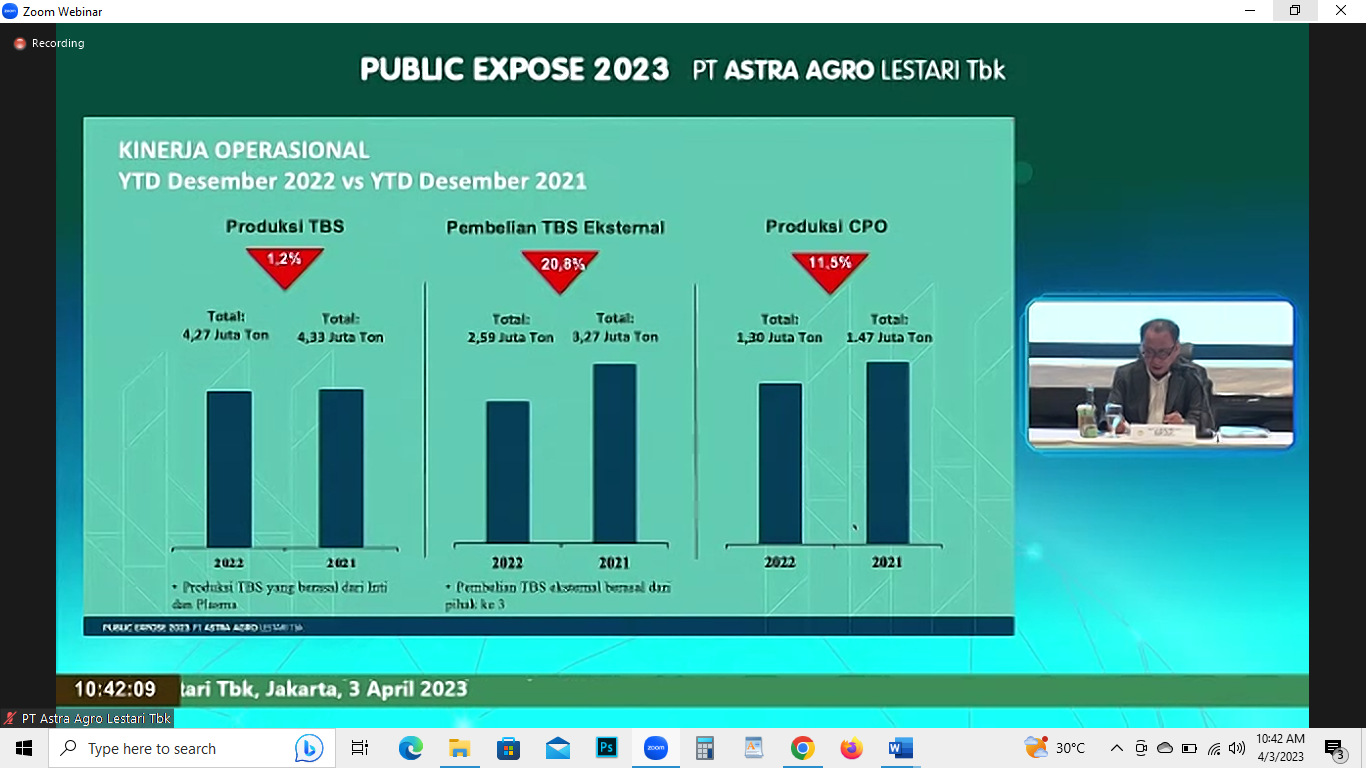Click the 'KINERJA OPERASIONAL' slide heading
This screenshot has height=768, width=1366.
click(x=244, y=151)
